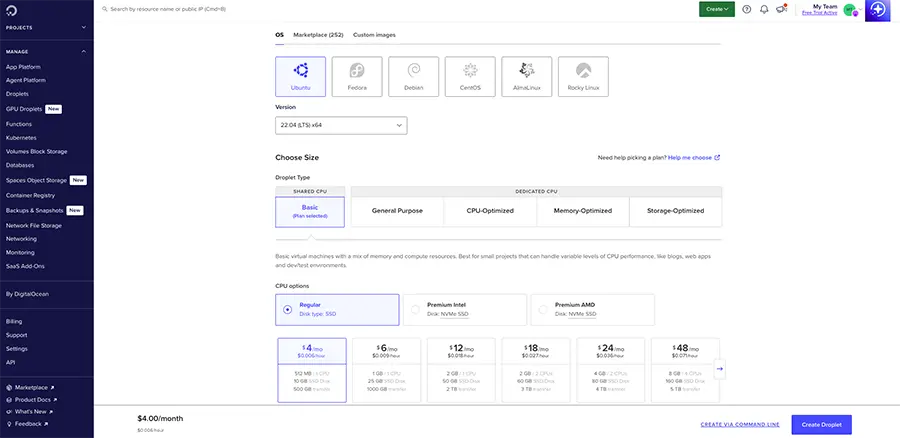900x438 pixels.
Task: Switch to the Marketplace (252) tab
Action: point(318,35)
